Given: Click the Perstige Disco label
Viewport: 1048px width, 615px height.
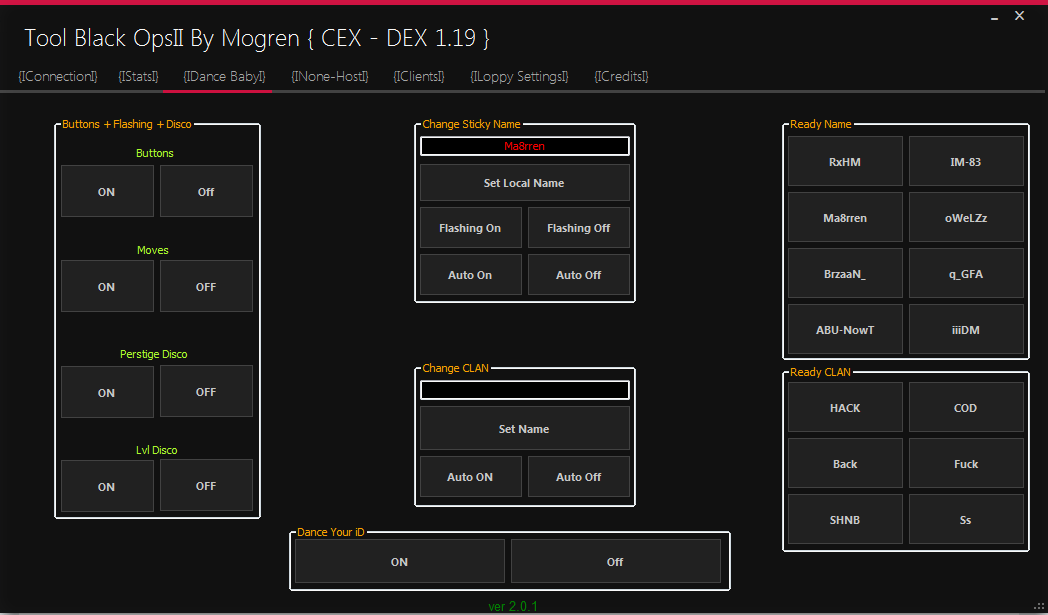Looking at the screenshot, I should 154,354.
